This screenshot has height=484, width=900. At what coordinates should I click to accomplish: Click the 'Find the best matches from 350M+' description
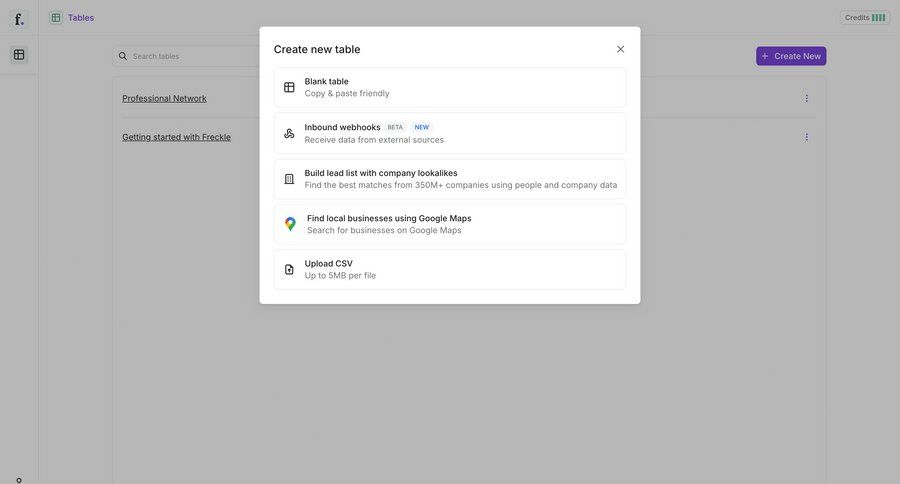click(x=461, y=185)
